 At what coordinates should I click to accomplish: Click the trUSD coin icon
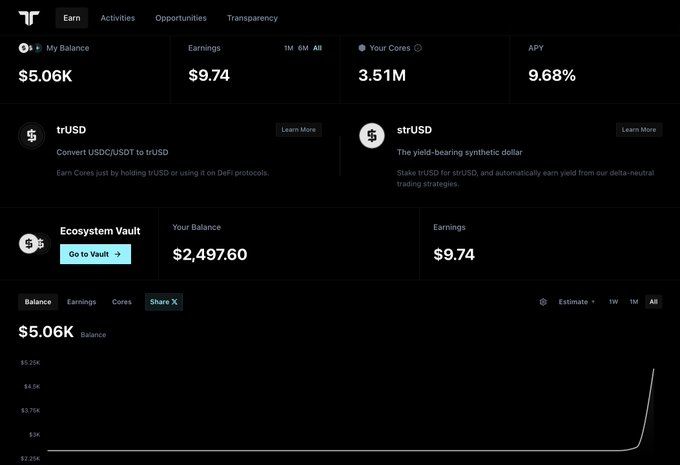tap(32, 136)
